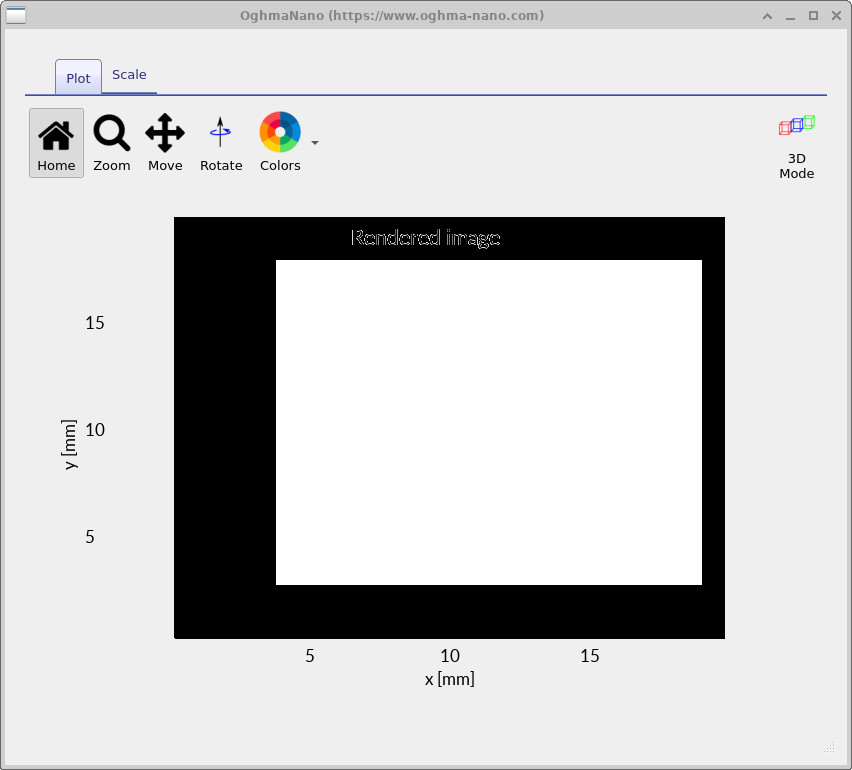This screenshot has height=770, width=852.
Task: Click the OghmaNano title bar icon
Action: 15,15
